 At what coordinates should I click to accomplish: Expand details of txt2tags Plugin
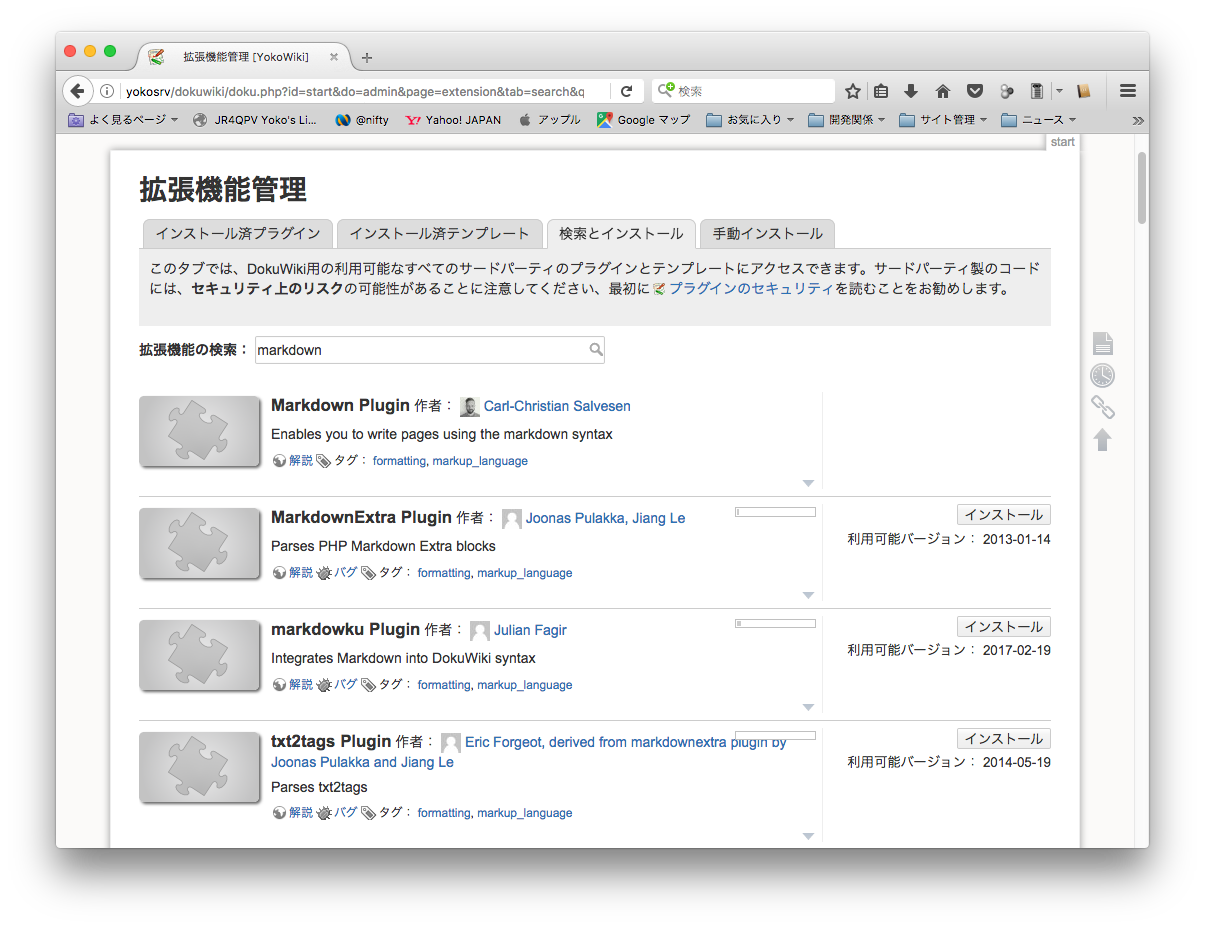click(x=808, y=836)
